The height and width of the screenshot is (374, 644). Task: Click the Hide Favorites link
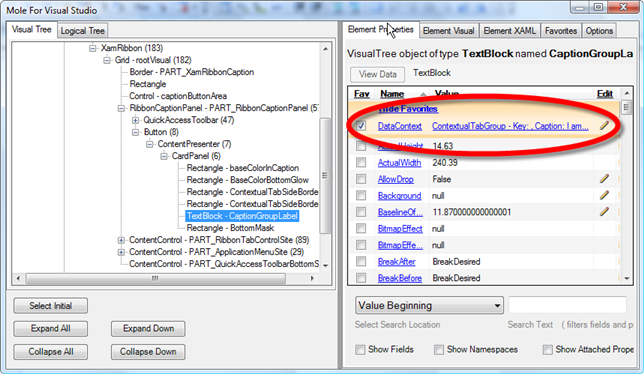[x=408, y=109]
